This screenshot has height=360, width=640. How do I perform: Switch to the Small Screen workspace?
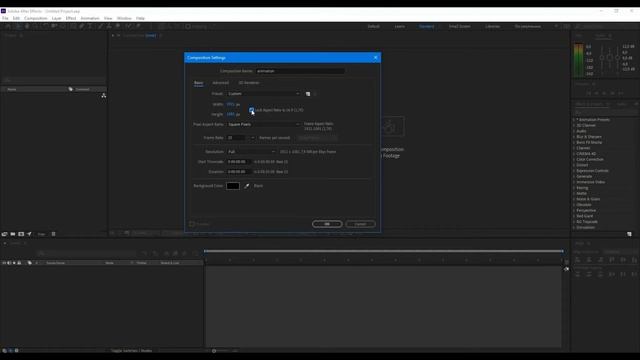(460, 27)
